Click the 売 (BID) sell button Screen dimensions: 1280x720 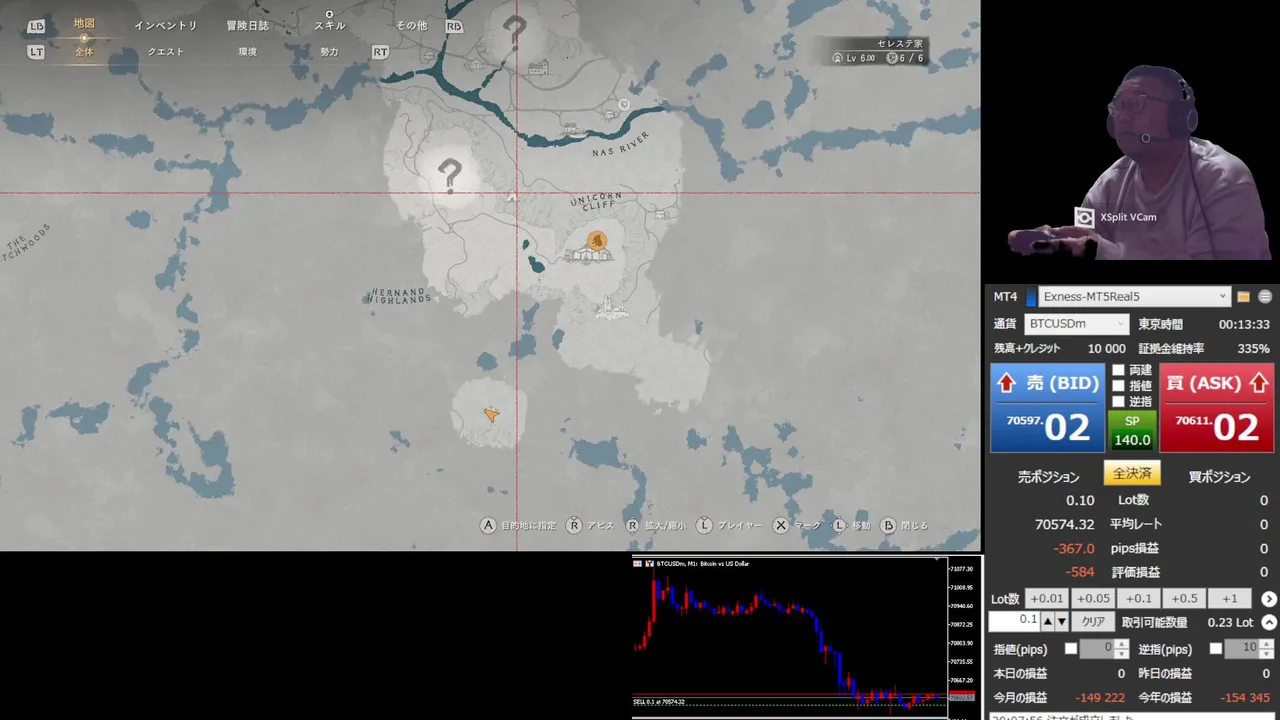(1047, 408)
